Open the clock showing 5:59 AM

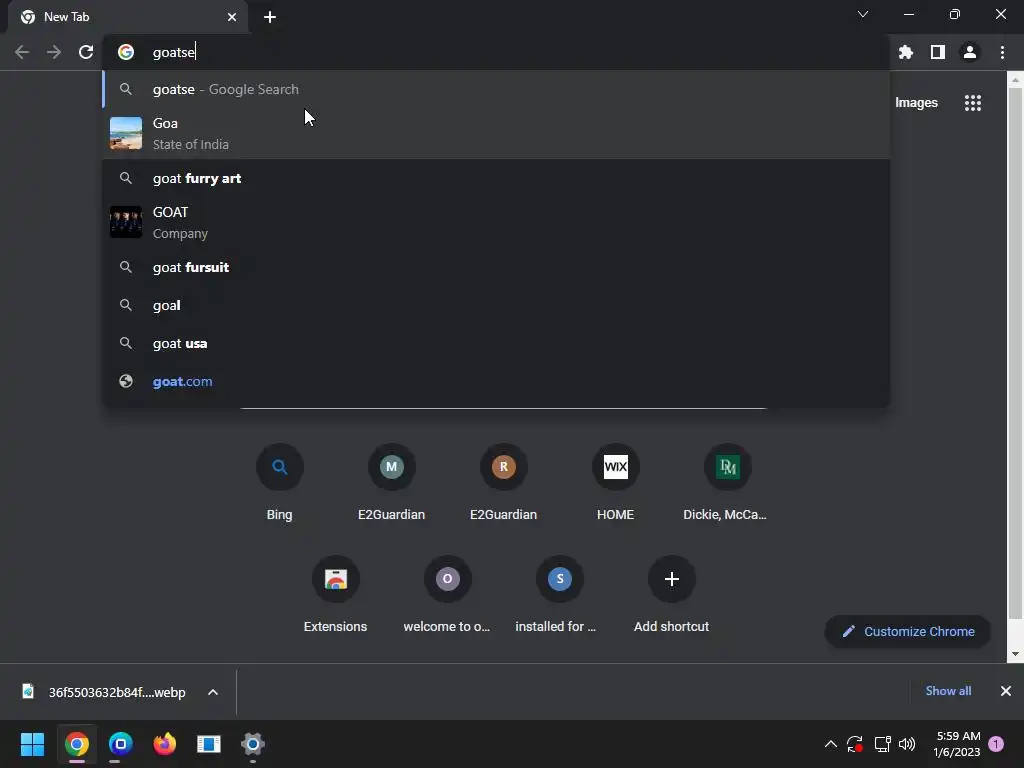[957, 744]
